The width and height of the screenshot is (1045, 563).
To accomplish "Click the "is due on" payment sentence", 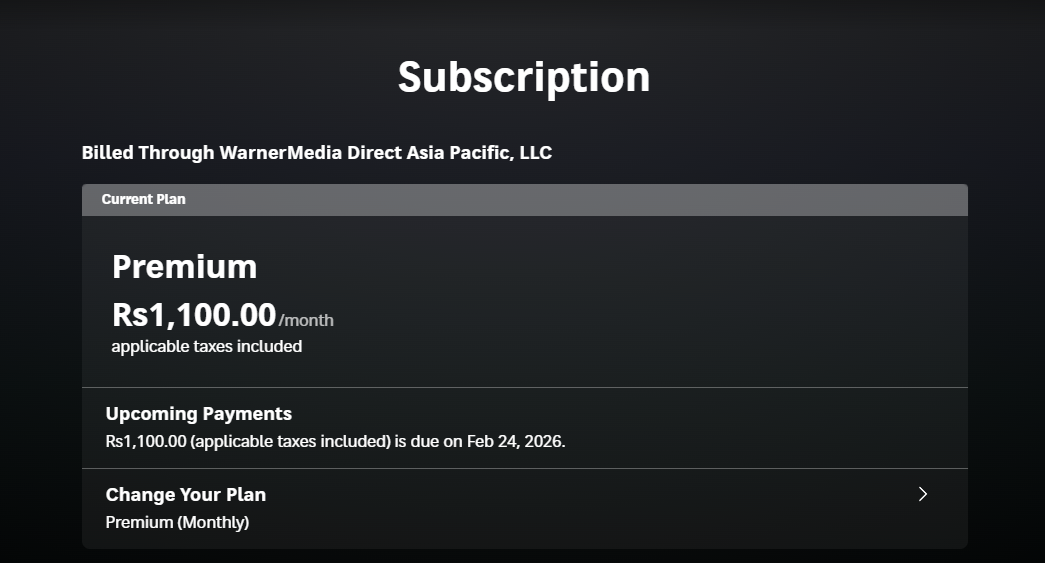I will [429, 441].
